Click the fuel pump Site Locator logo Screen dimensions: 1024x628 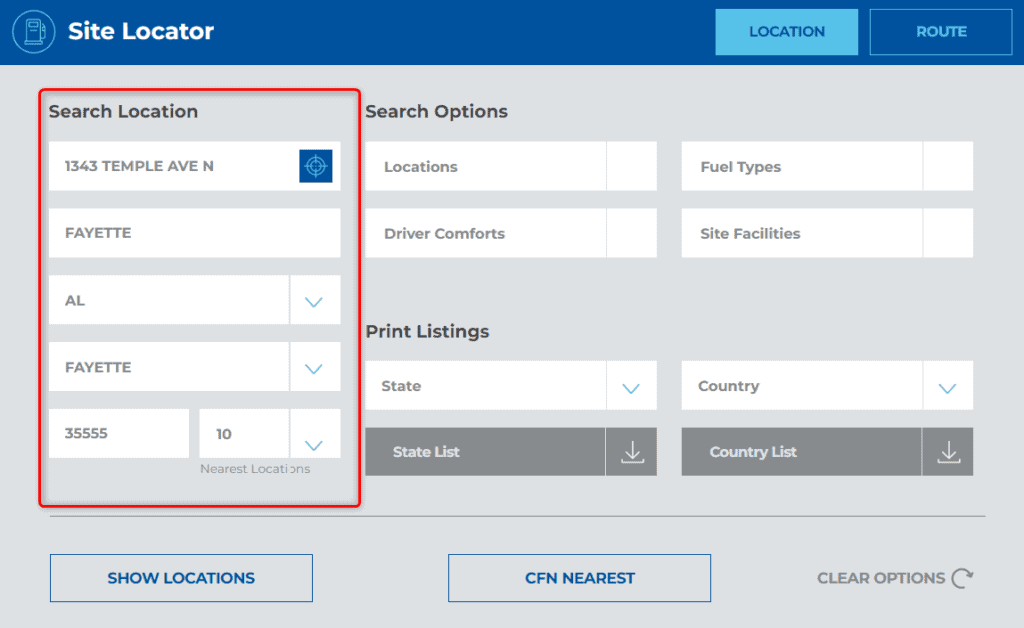pyautogui.click(x=34, y=31)
